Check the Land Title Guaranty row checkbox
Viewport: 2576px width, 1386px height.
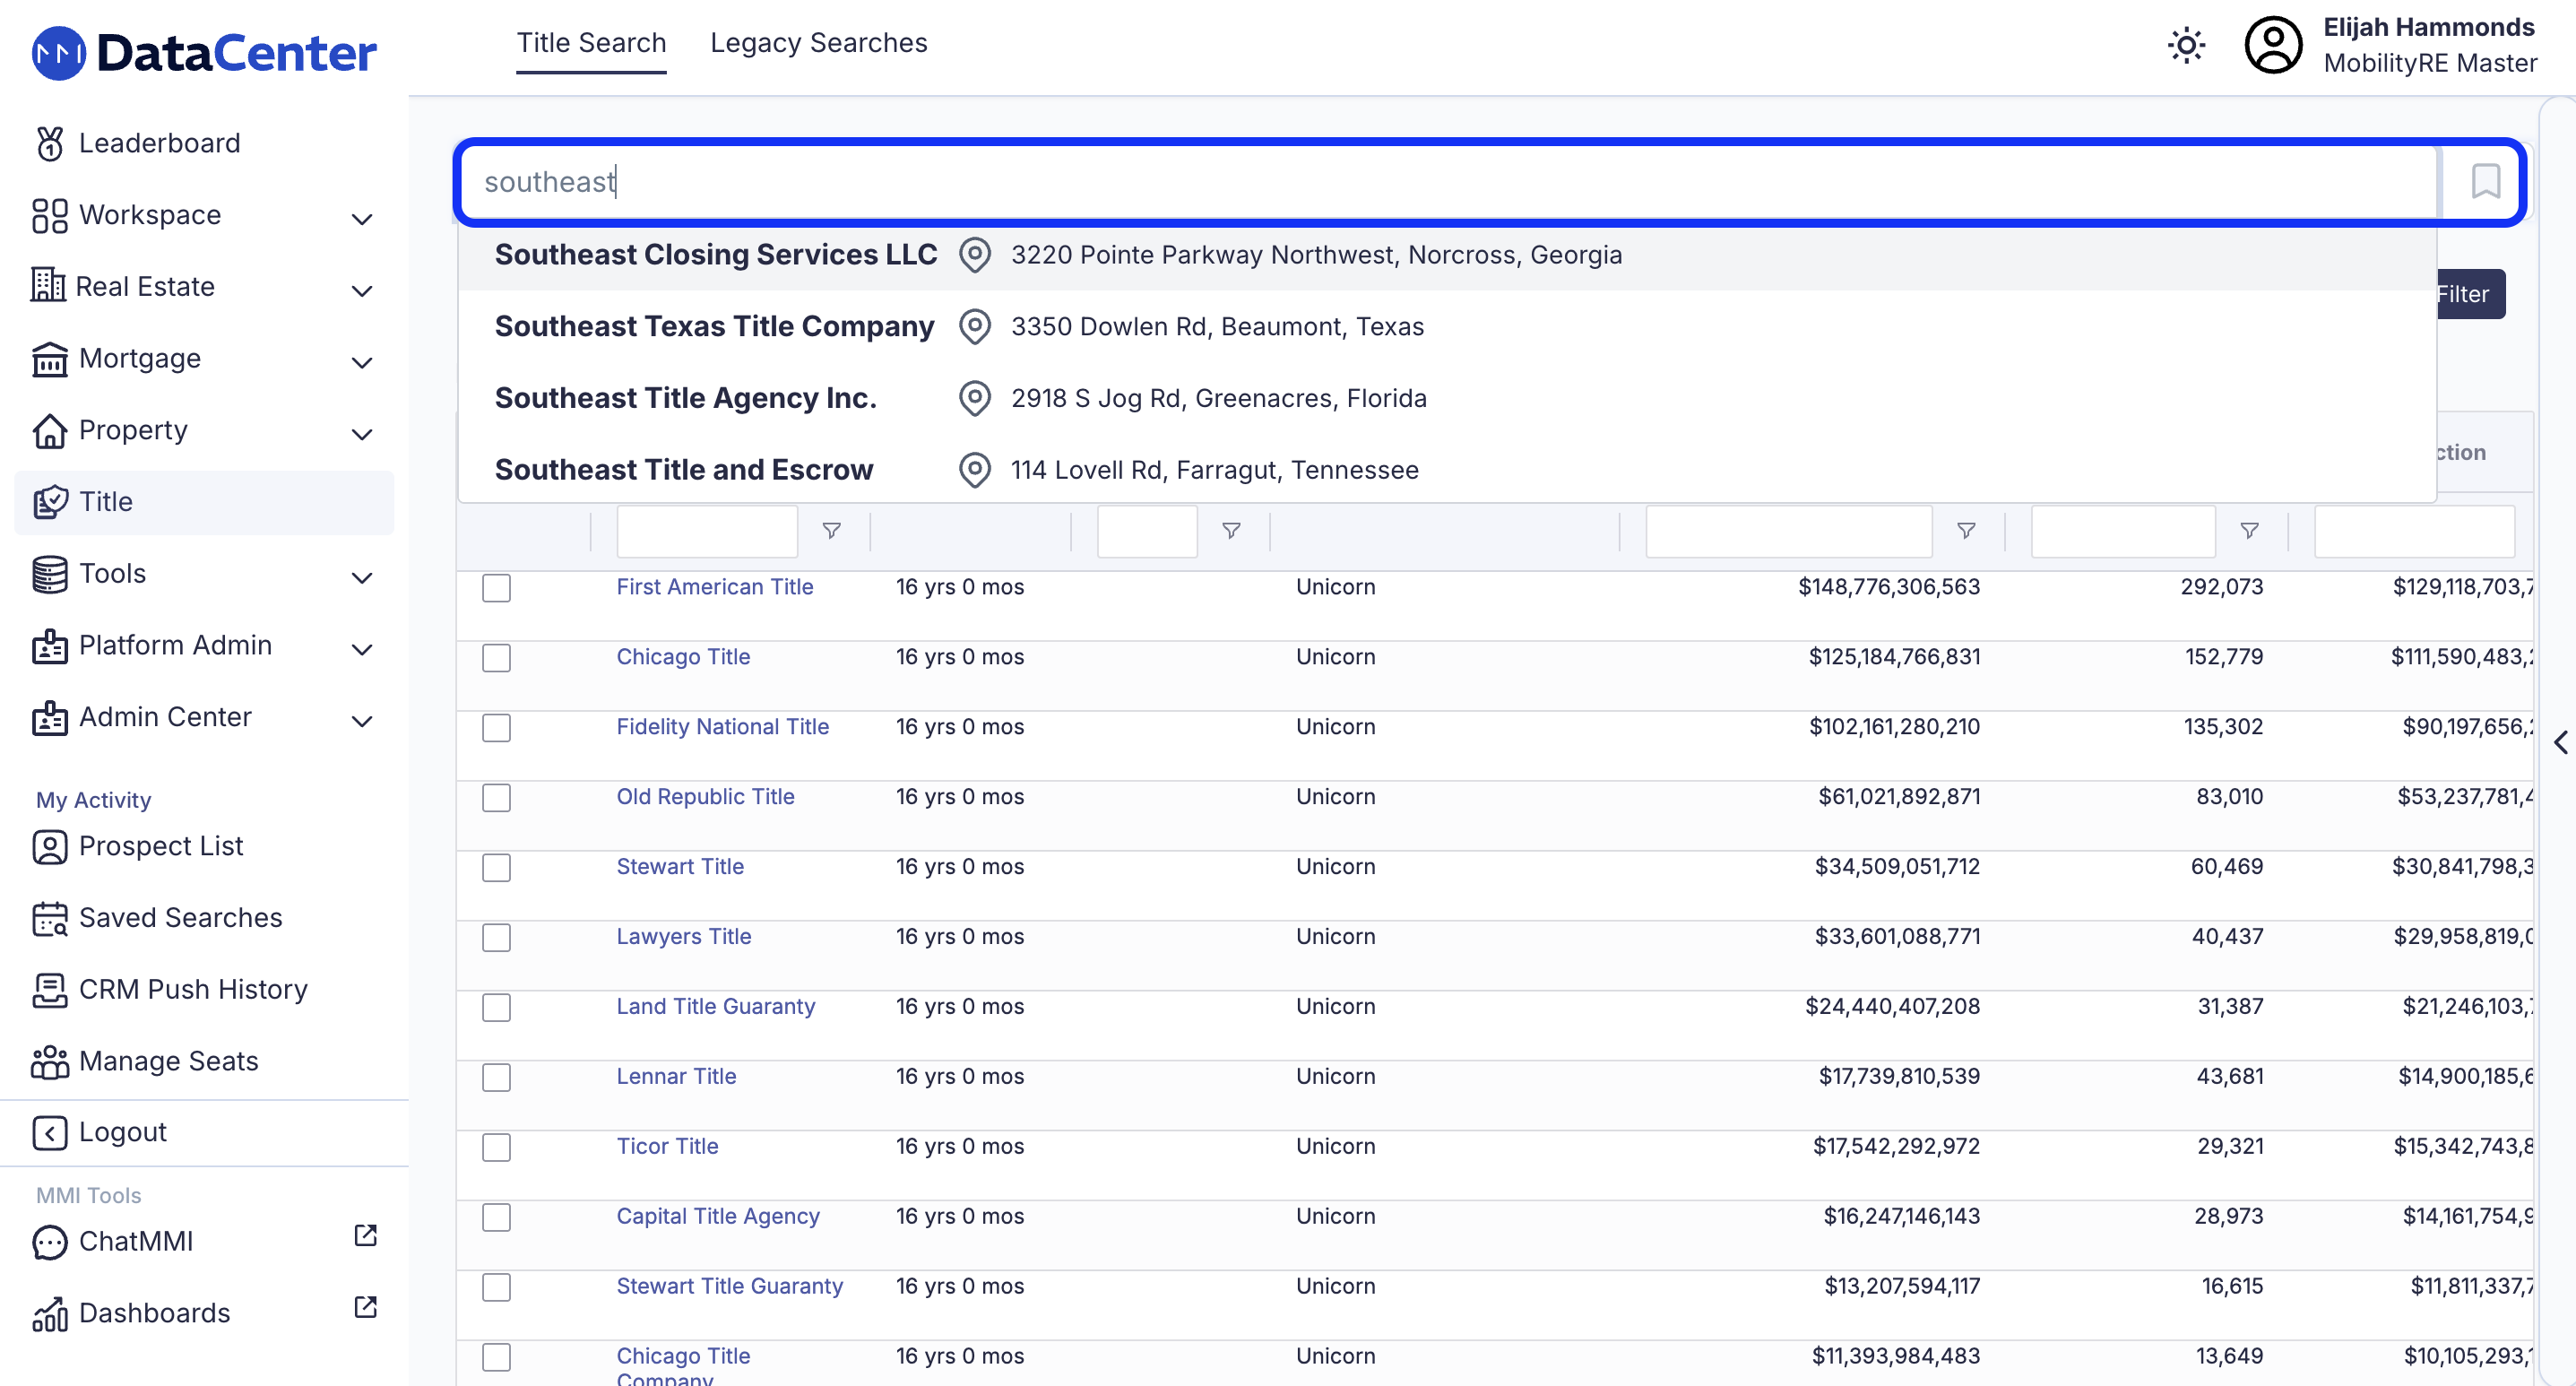[496, 1008]
